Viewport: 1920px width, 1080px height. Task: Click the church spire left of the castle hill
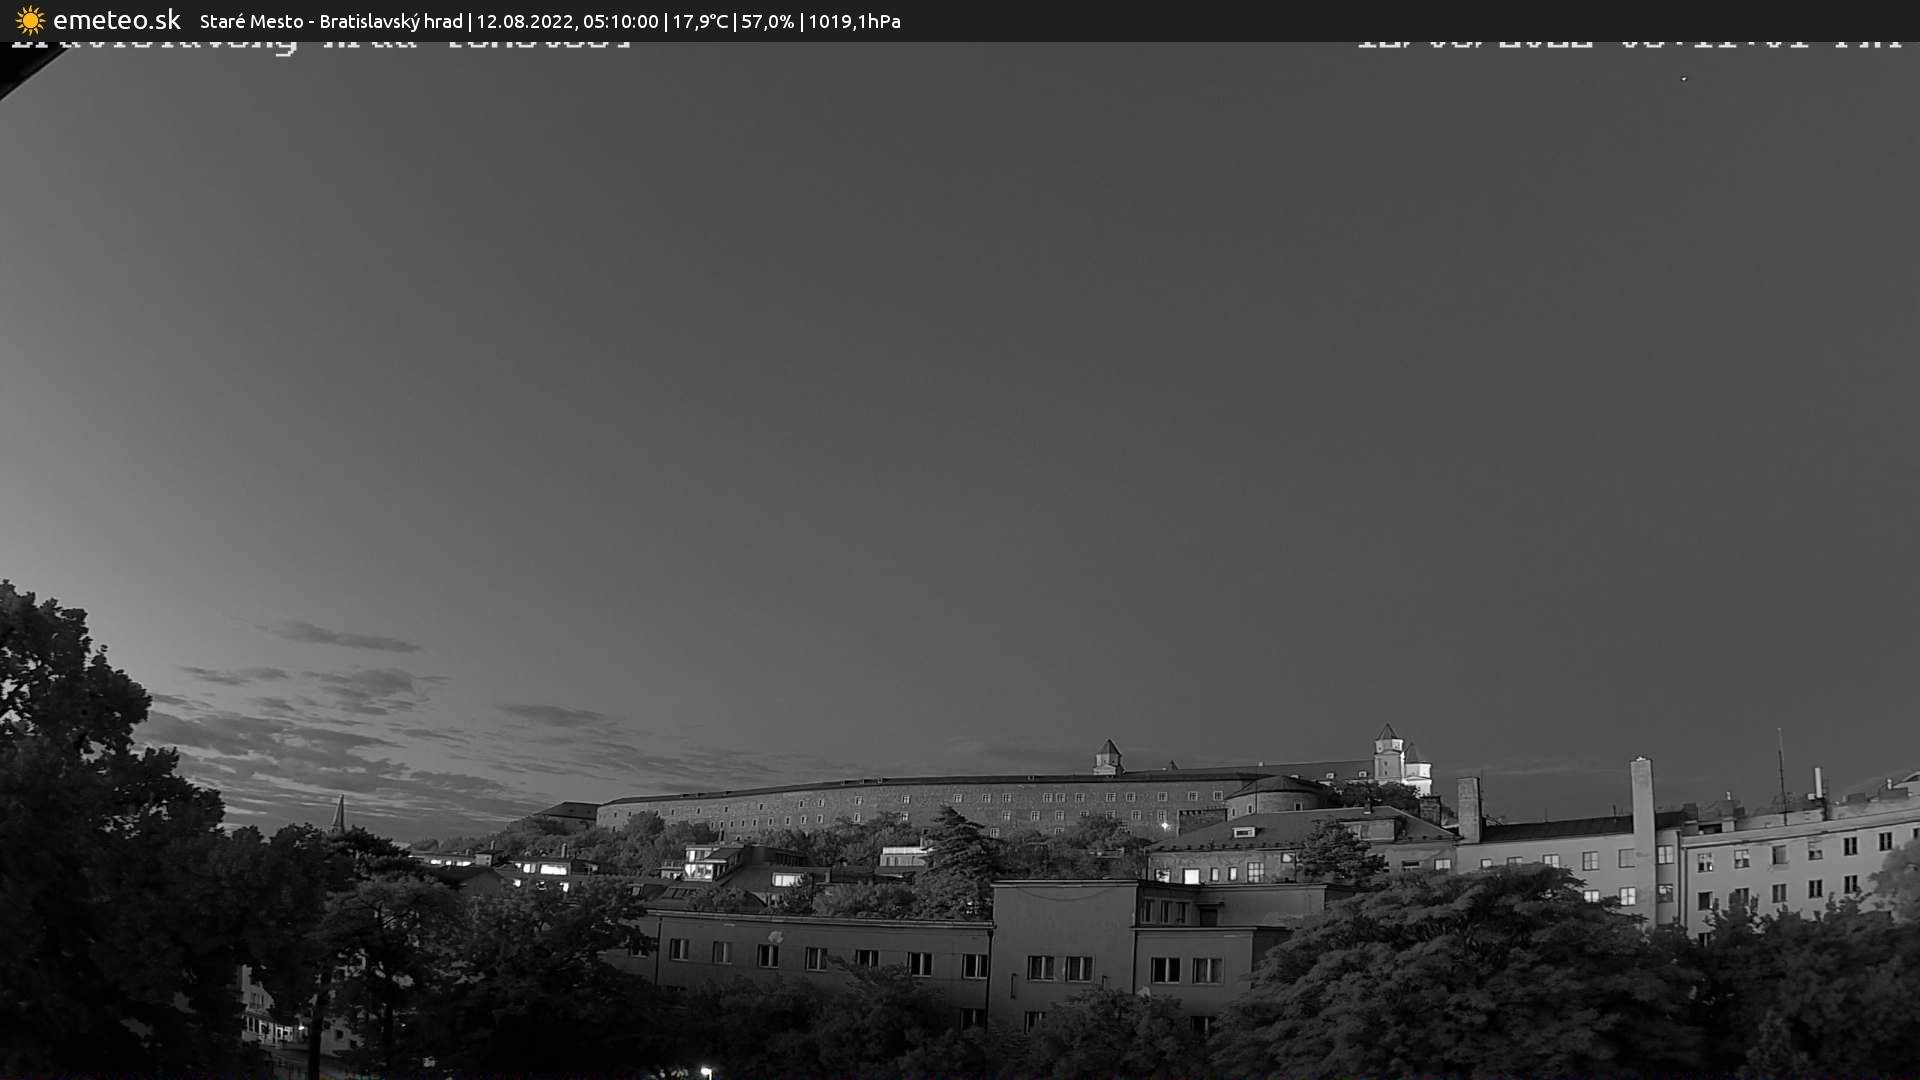click(x=339, y=814)
